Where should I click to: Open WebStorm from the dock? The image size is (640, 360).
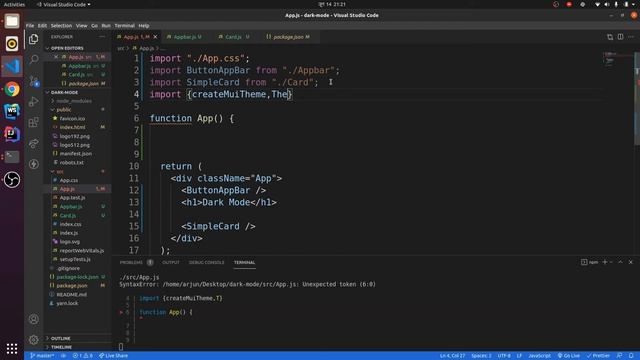pyautogui.click(x=12, y=111)
